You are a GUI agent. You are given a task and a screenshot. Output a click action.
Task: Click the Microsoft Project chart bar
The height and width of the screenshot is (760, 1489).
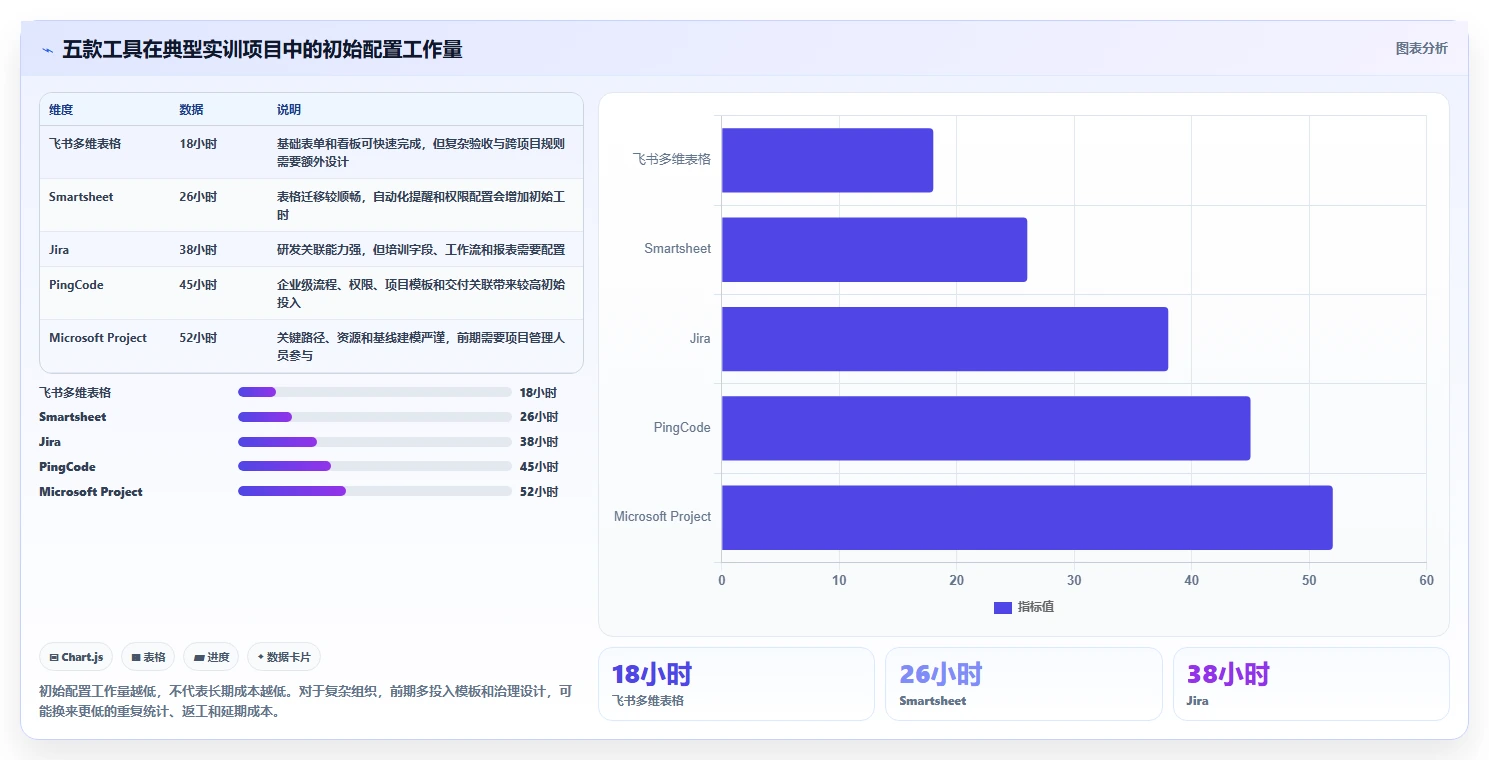point(1027,517)
